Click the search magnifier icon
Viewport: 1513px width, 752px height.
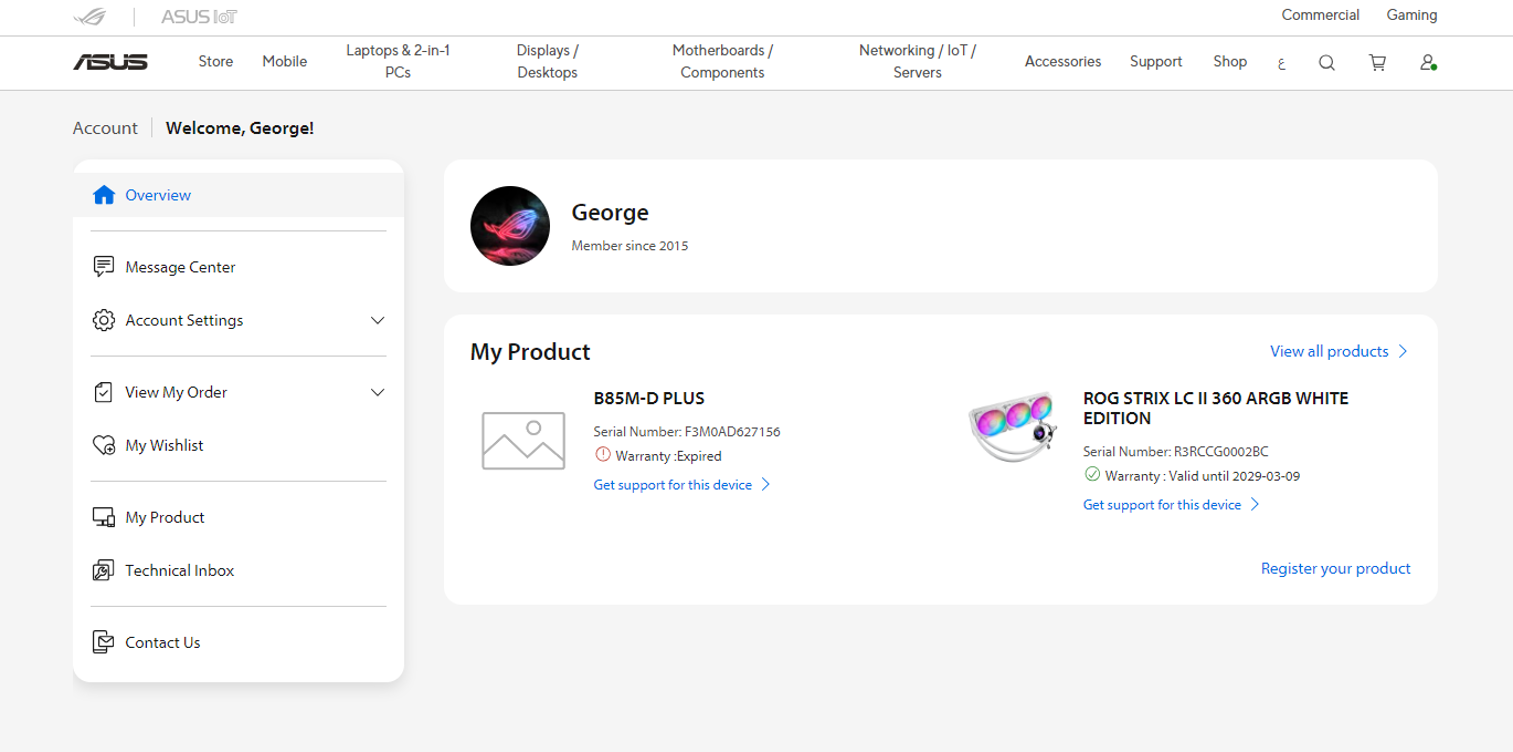click(1326, 62)
